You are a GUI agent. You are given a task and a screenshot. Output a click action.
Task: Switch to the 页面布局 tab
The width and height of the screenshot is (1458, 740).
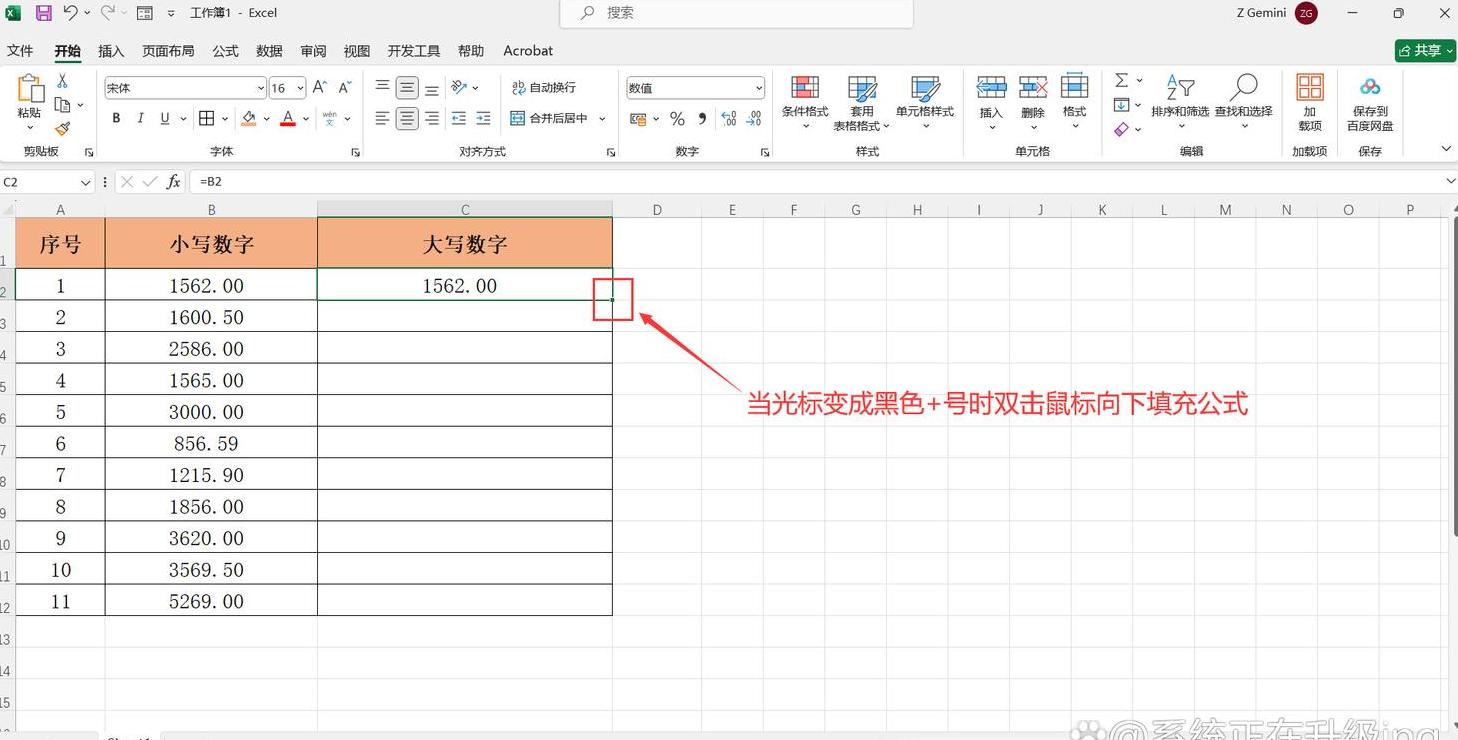pyautogui.click(x=168, y=50)
